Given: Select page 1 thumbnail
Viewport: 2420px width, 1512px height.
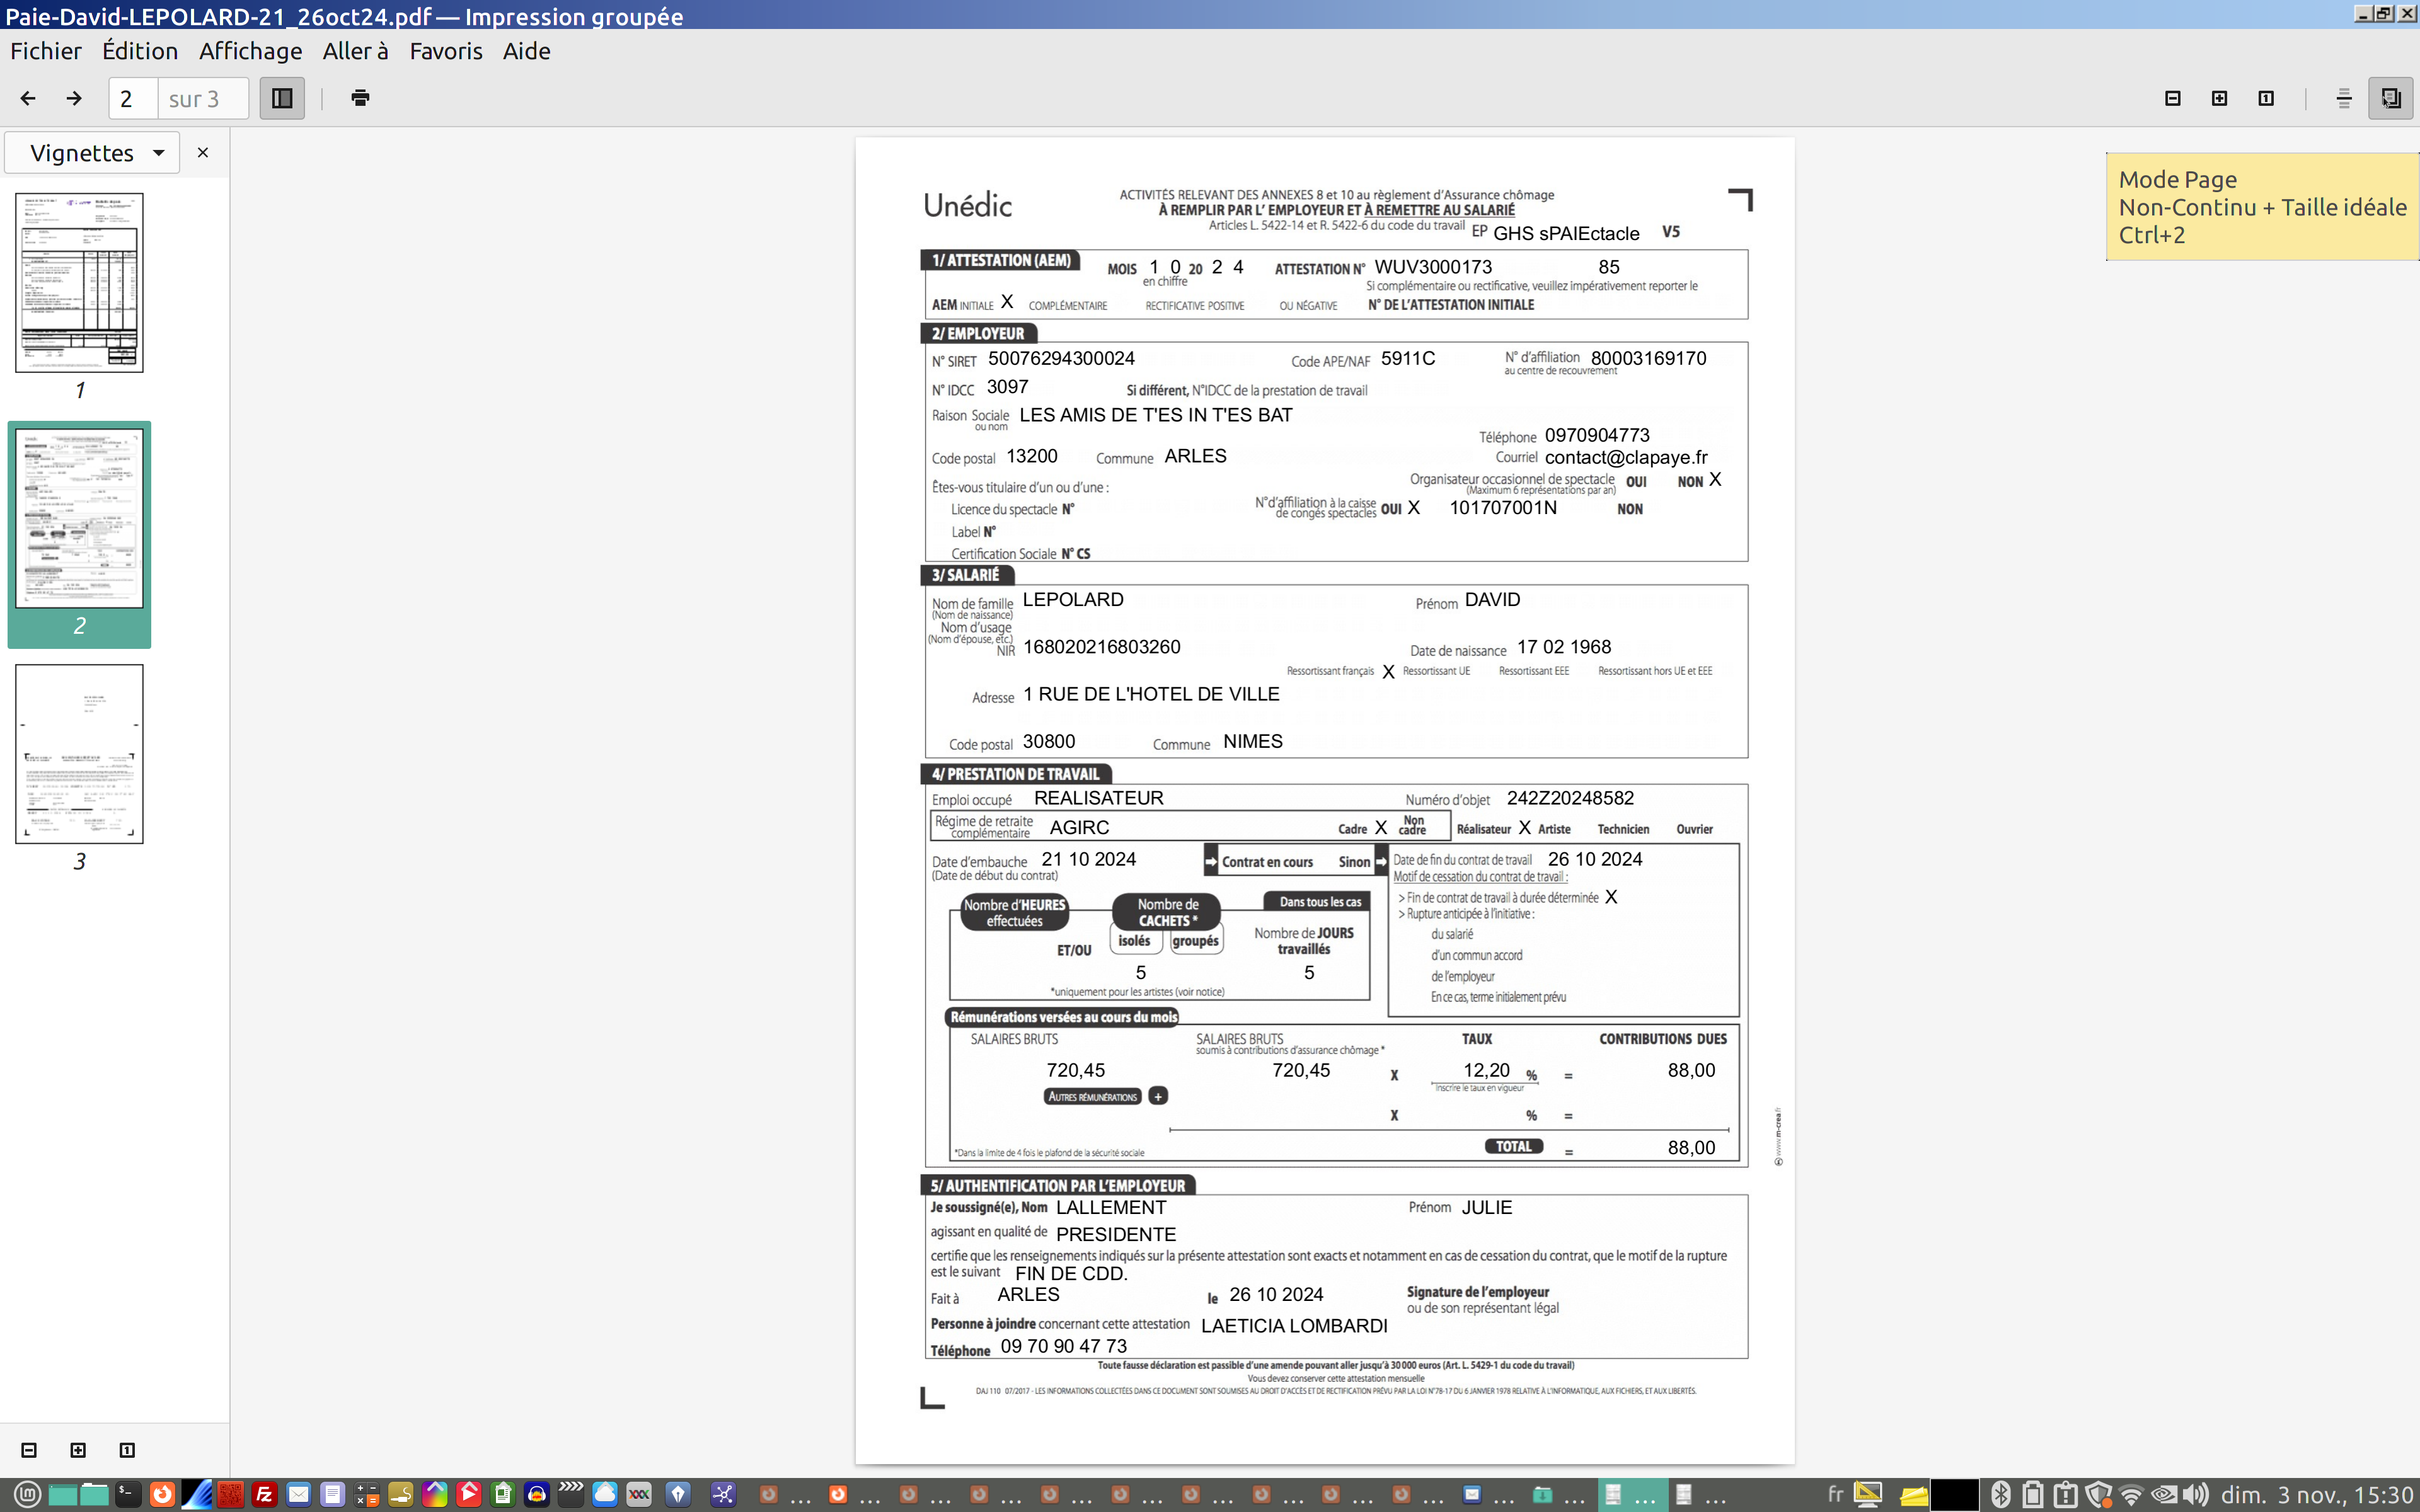Looking at the screenshot, I should click(79, 283).
